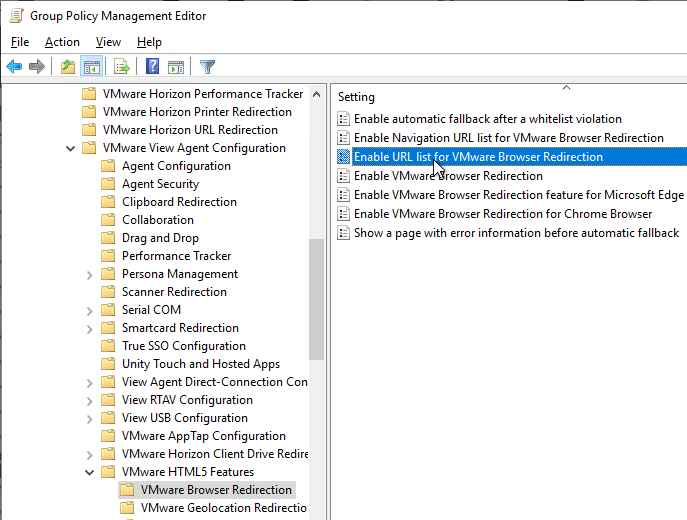687x520 pixels.
Task: Click the tree pane scrollbar thumb
Action: click(316, 299)
